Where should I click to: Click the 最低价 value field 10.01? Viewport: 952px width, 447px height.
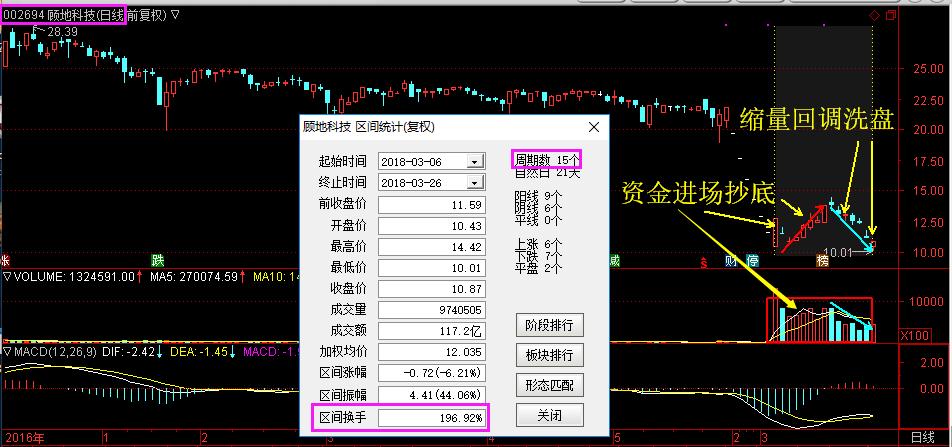tap(432, 268)
